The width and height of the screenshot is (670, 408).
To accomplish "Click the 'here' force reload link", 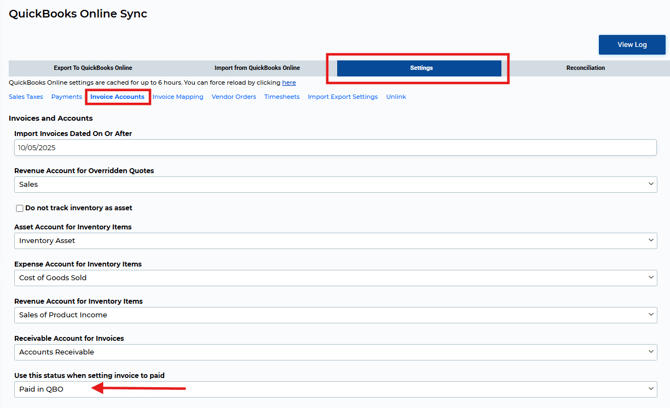I will 289,82.
